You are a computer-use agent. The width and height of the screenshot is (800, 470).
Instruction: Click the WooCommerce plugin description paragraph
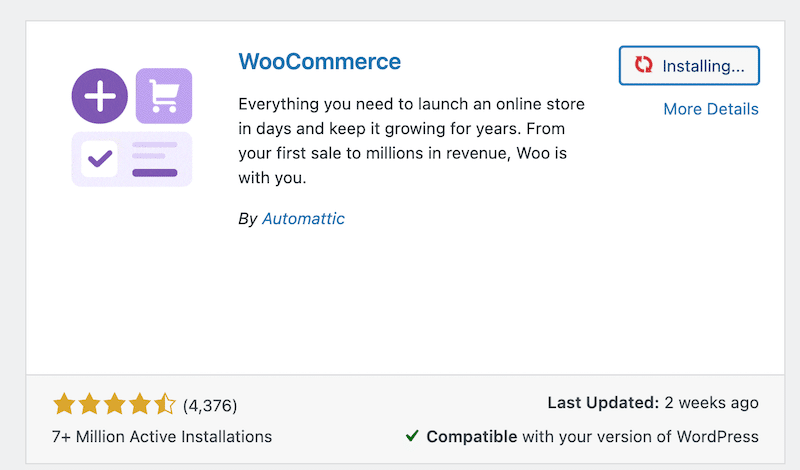tap(412, 141)
